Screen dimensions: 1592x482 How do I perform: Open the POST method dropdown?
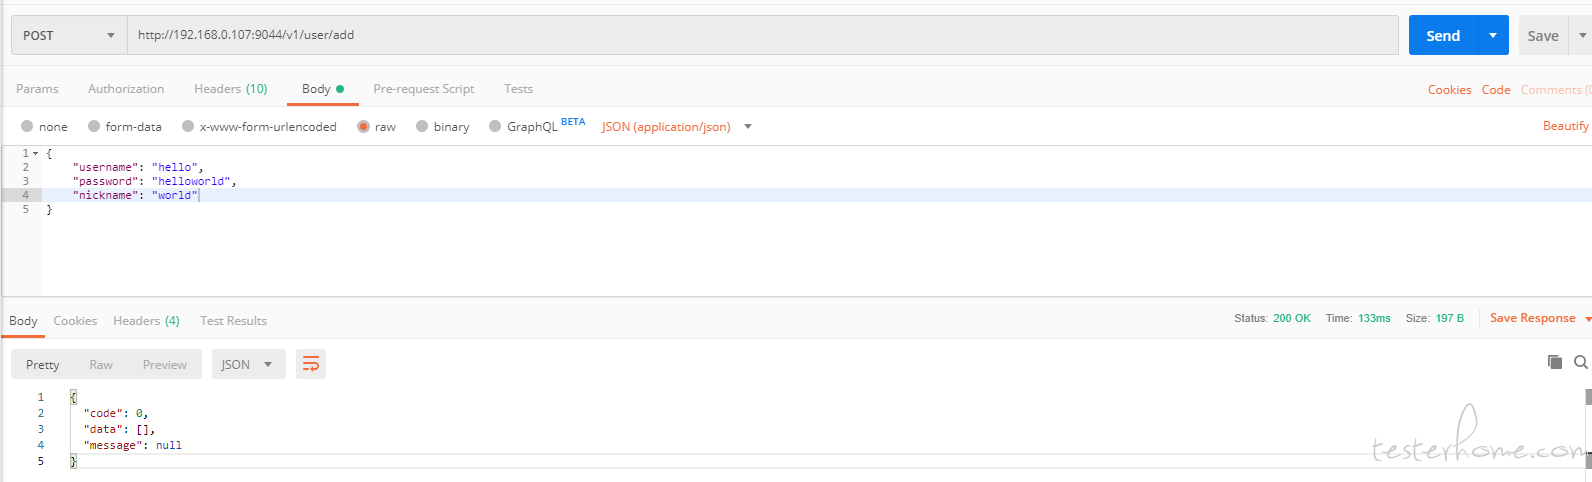69,35
